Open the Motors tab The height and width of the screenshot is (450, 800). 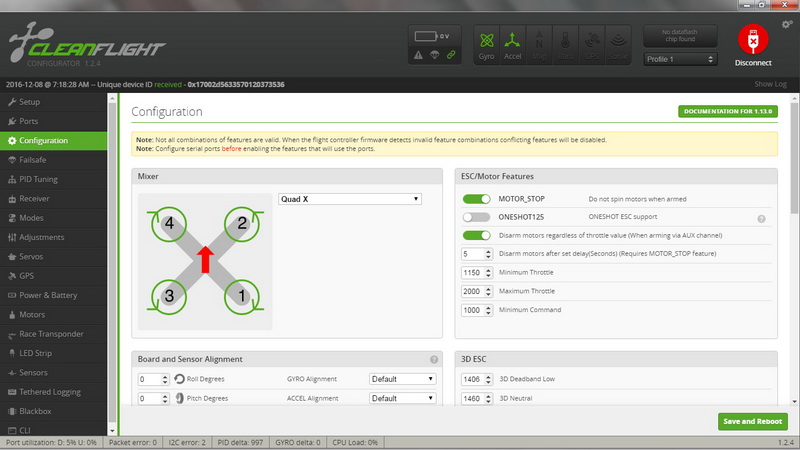coord(54,315)
